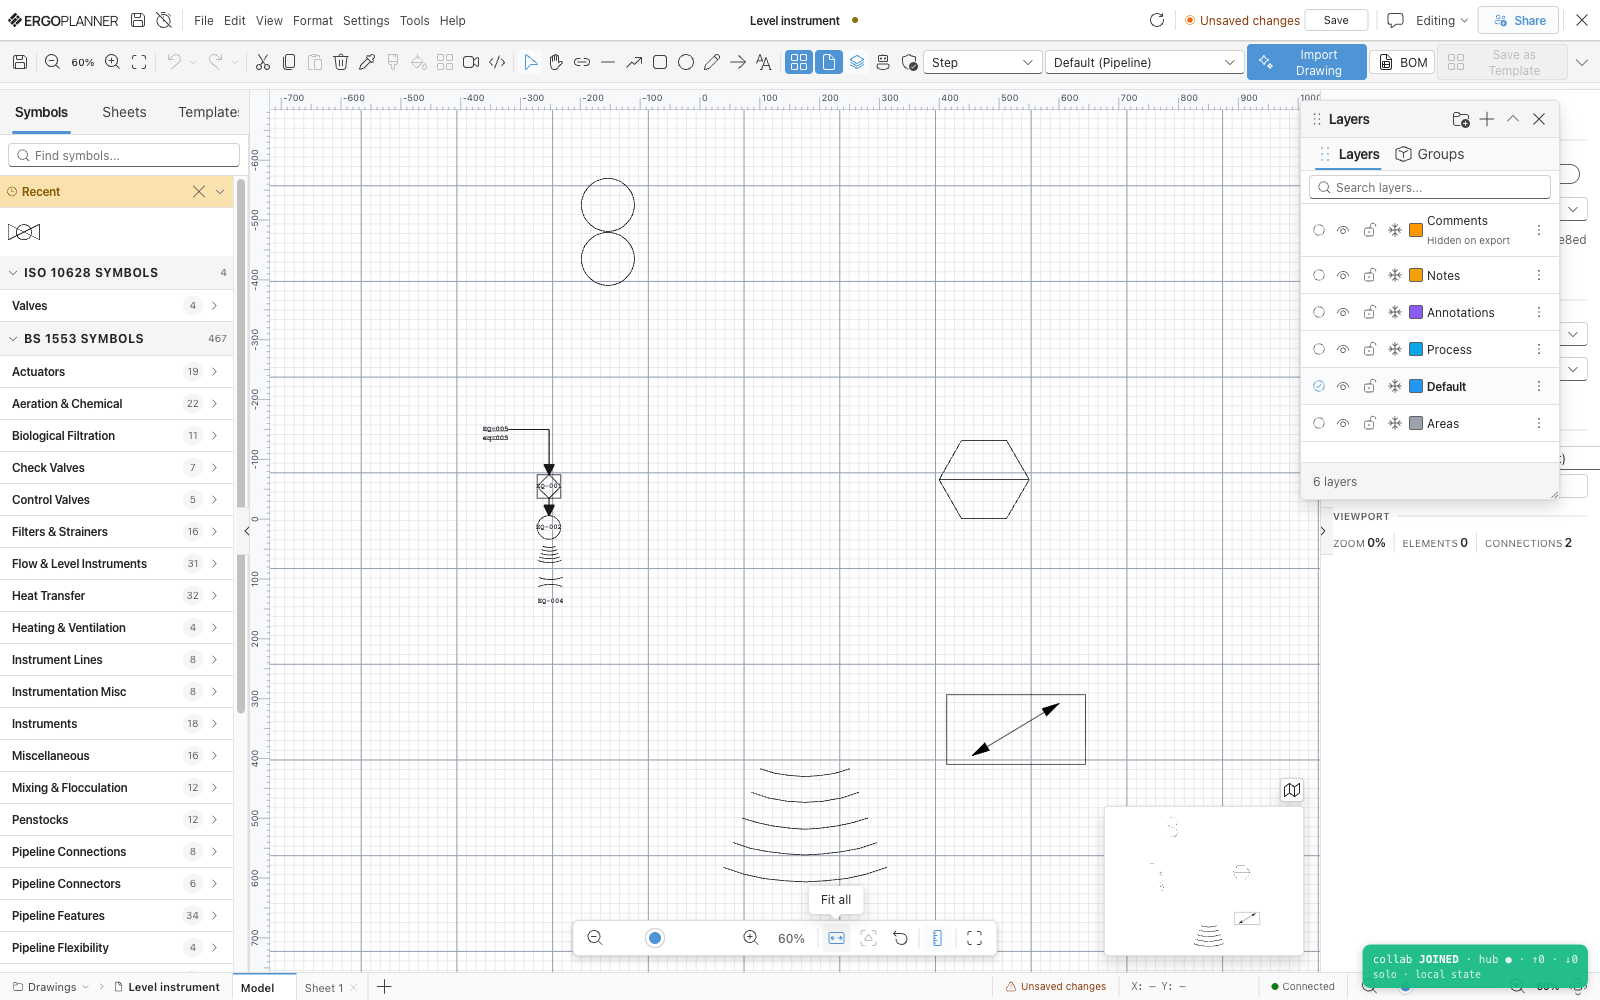This screenshot has height=1000, width=1600.
Task: Click the video camera icon in the toolbar
Action: click(x=471, y=62)
